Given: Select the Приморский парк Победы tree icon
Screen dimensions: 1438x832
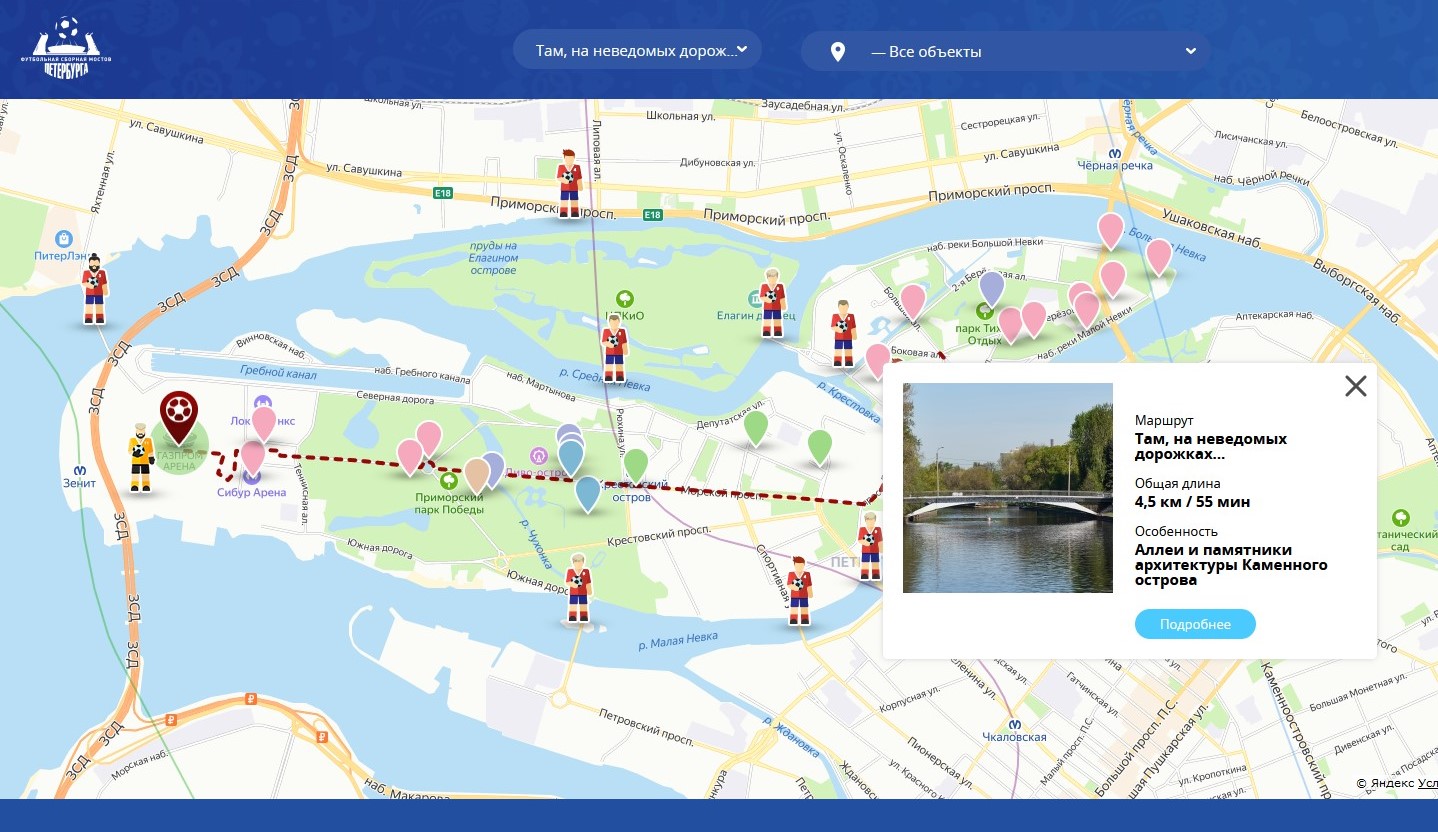Looking at the screenshot, I should [x=449, y=480].
